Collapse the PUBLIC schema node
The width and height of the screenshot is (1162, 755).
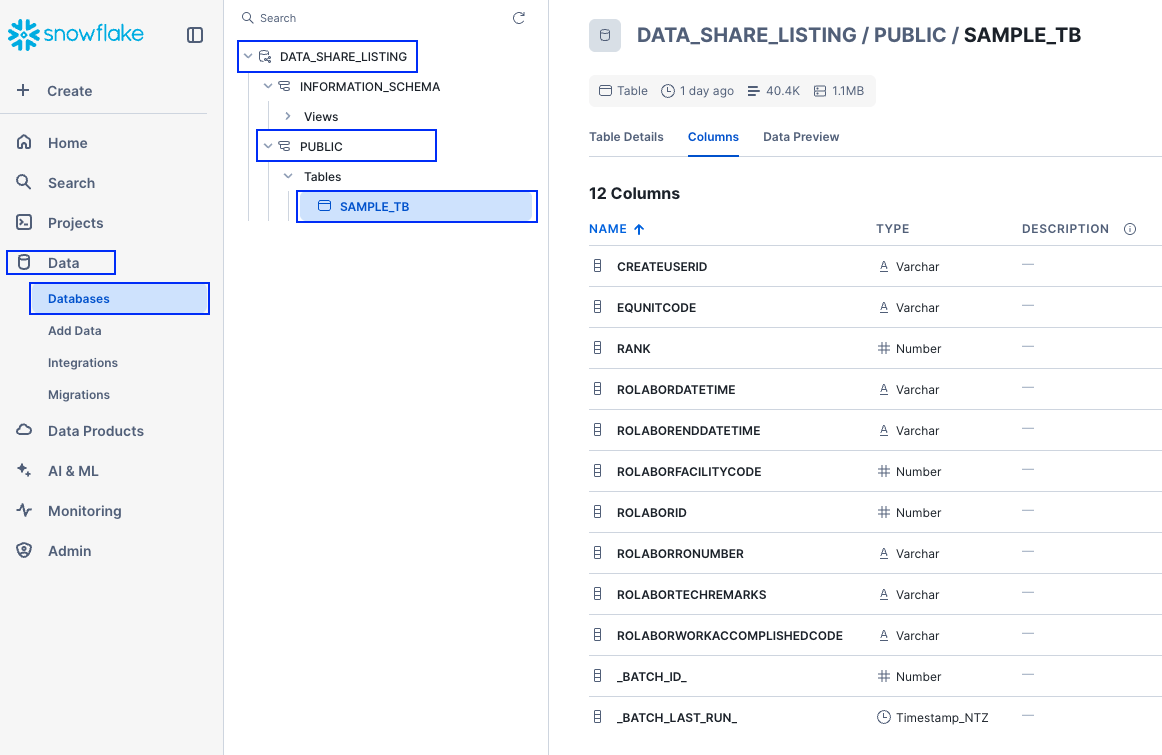267,145
